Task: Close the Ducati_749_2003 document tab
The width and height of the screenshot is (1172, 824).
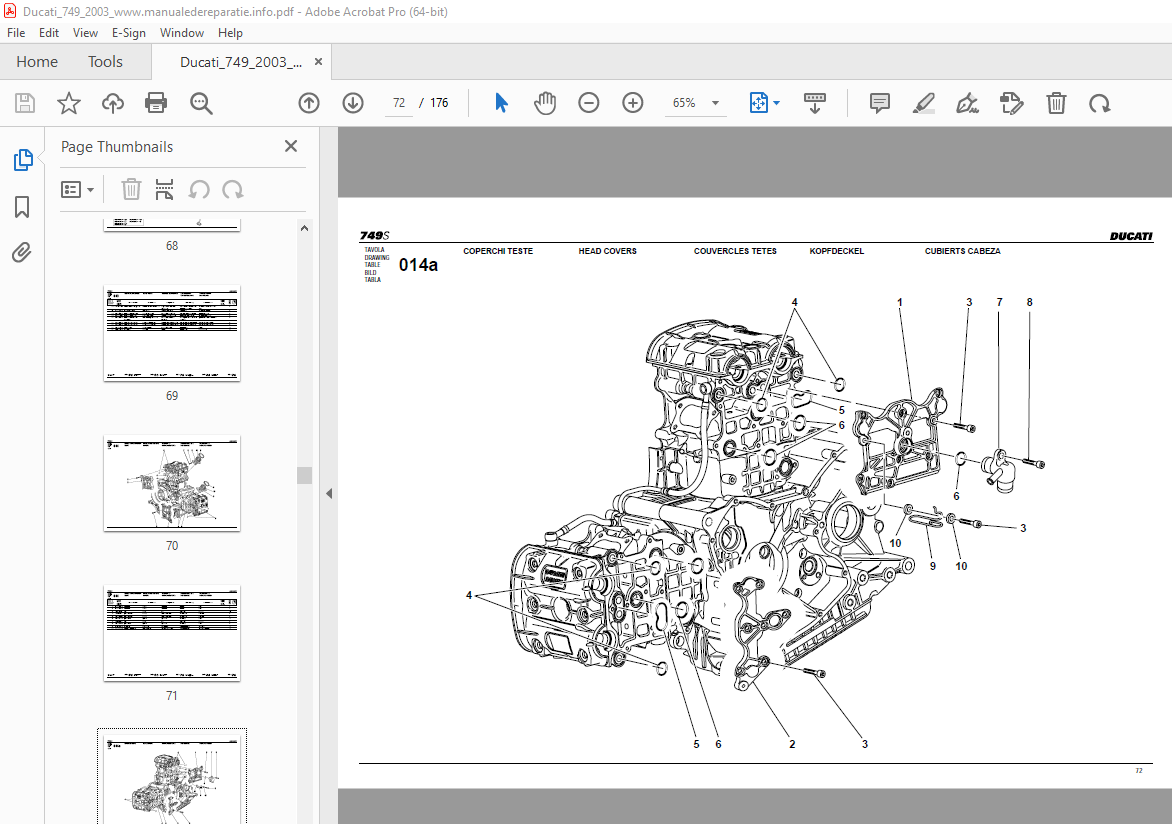Action: click(x=318, y=62)
